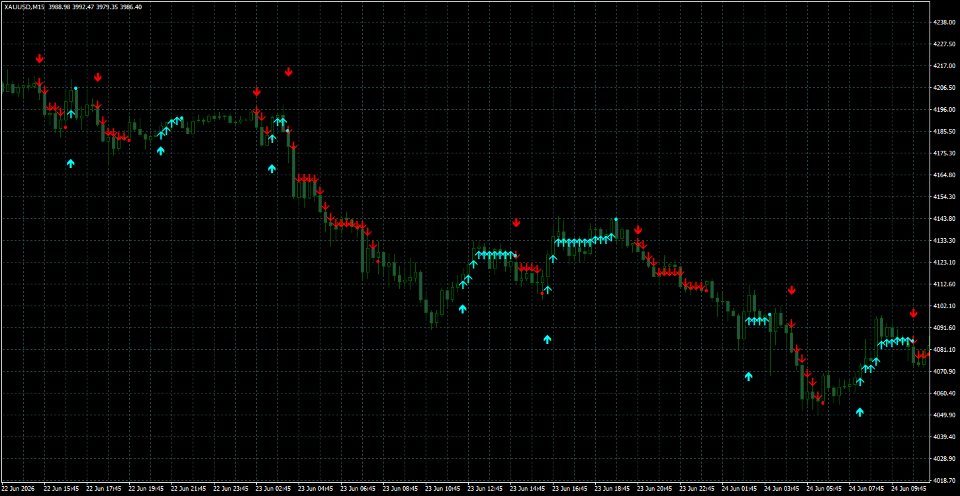Screen dimensions: 960x496
Task: Select the 24 Jun 05:45 time label
Action: pos(824,489)
